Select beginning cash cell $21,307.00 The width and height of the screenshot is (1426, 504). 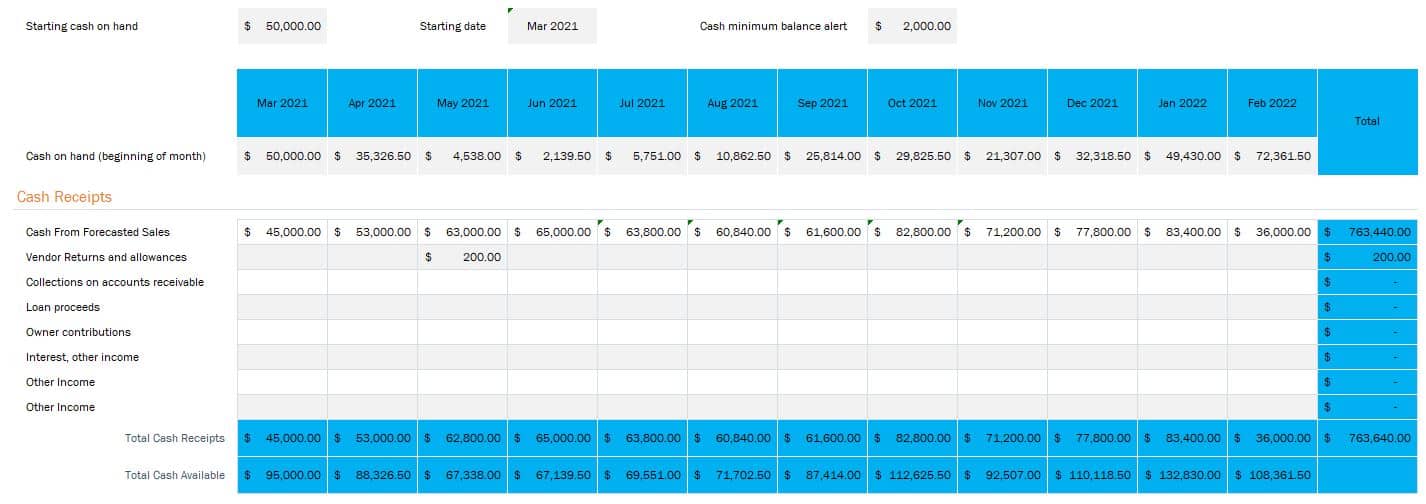coord(1002,156)
